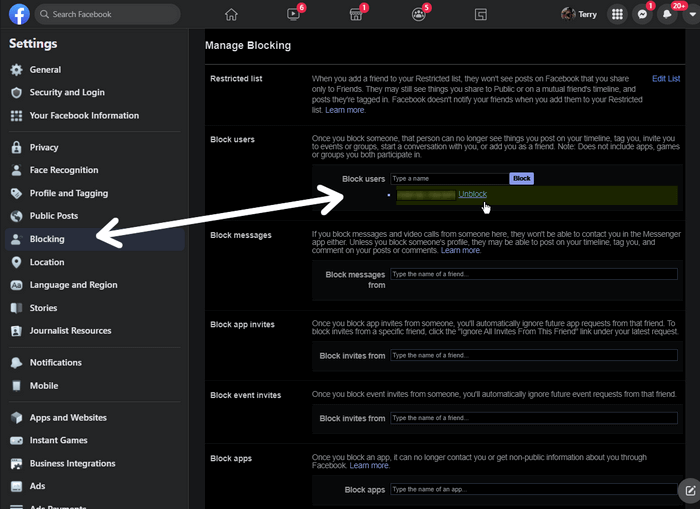This screenshot has width=700, height=509.
Task: Open Language and Region label
Action: tap(74, 285)
